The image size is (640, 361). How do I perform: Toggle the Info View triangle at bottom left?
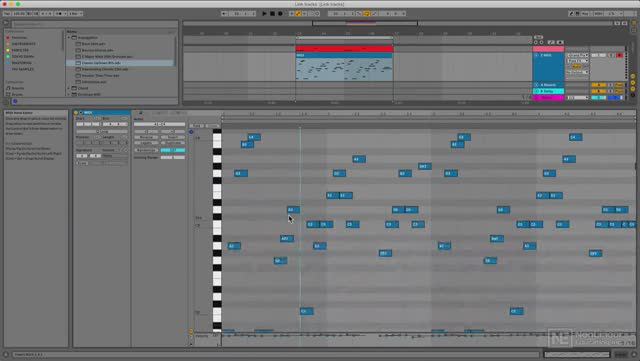click(6, 354)
